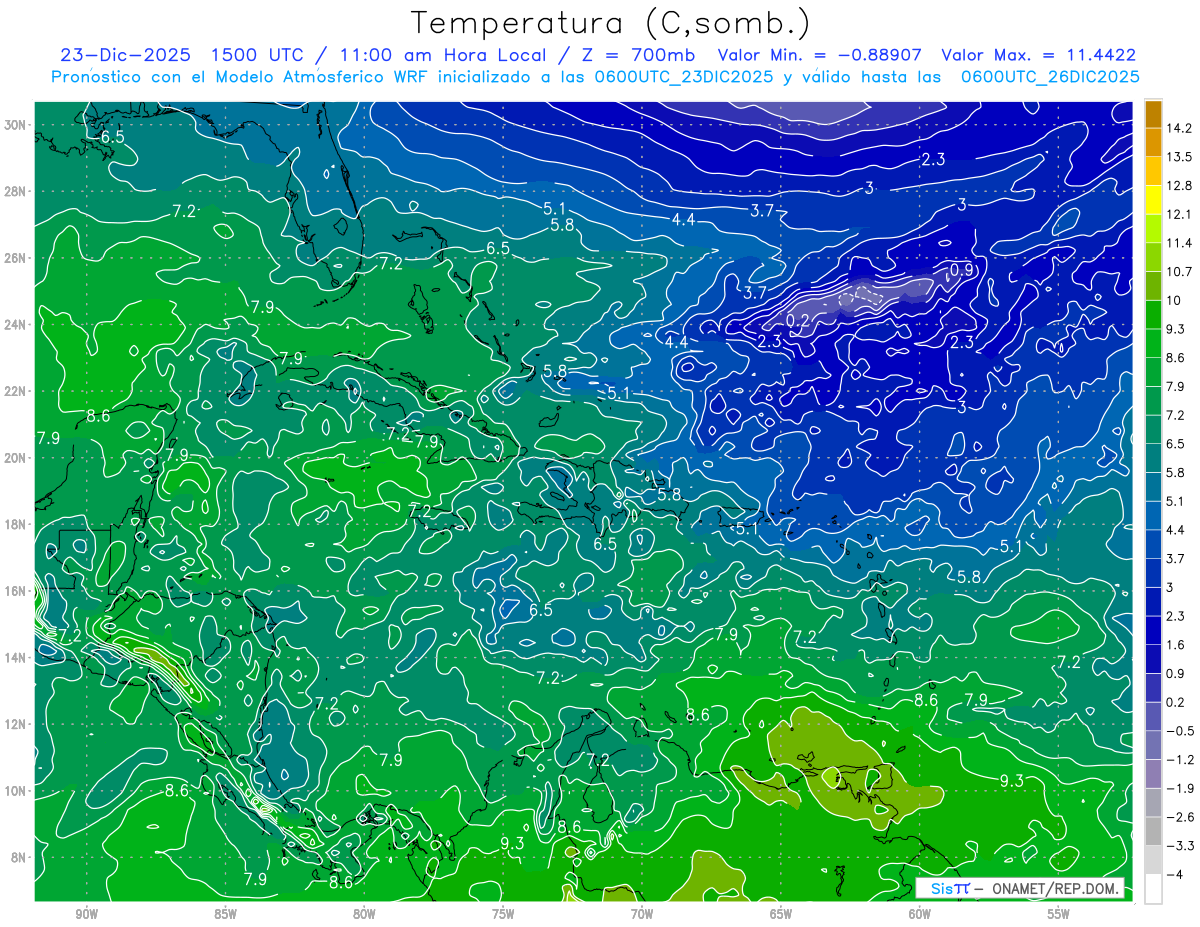Click the "22N" latitude axis label

17,391
